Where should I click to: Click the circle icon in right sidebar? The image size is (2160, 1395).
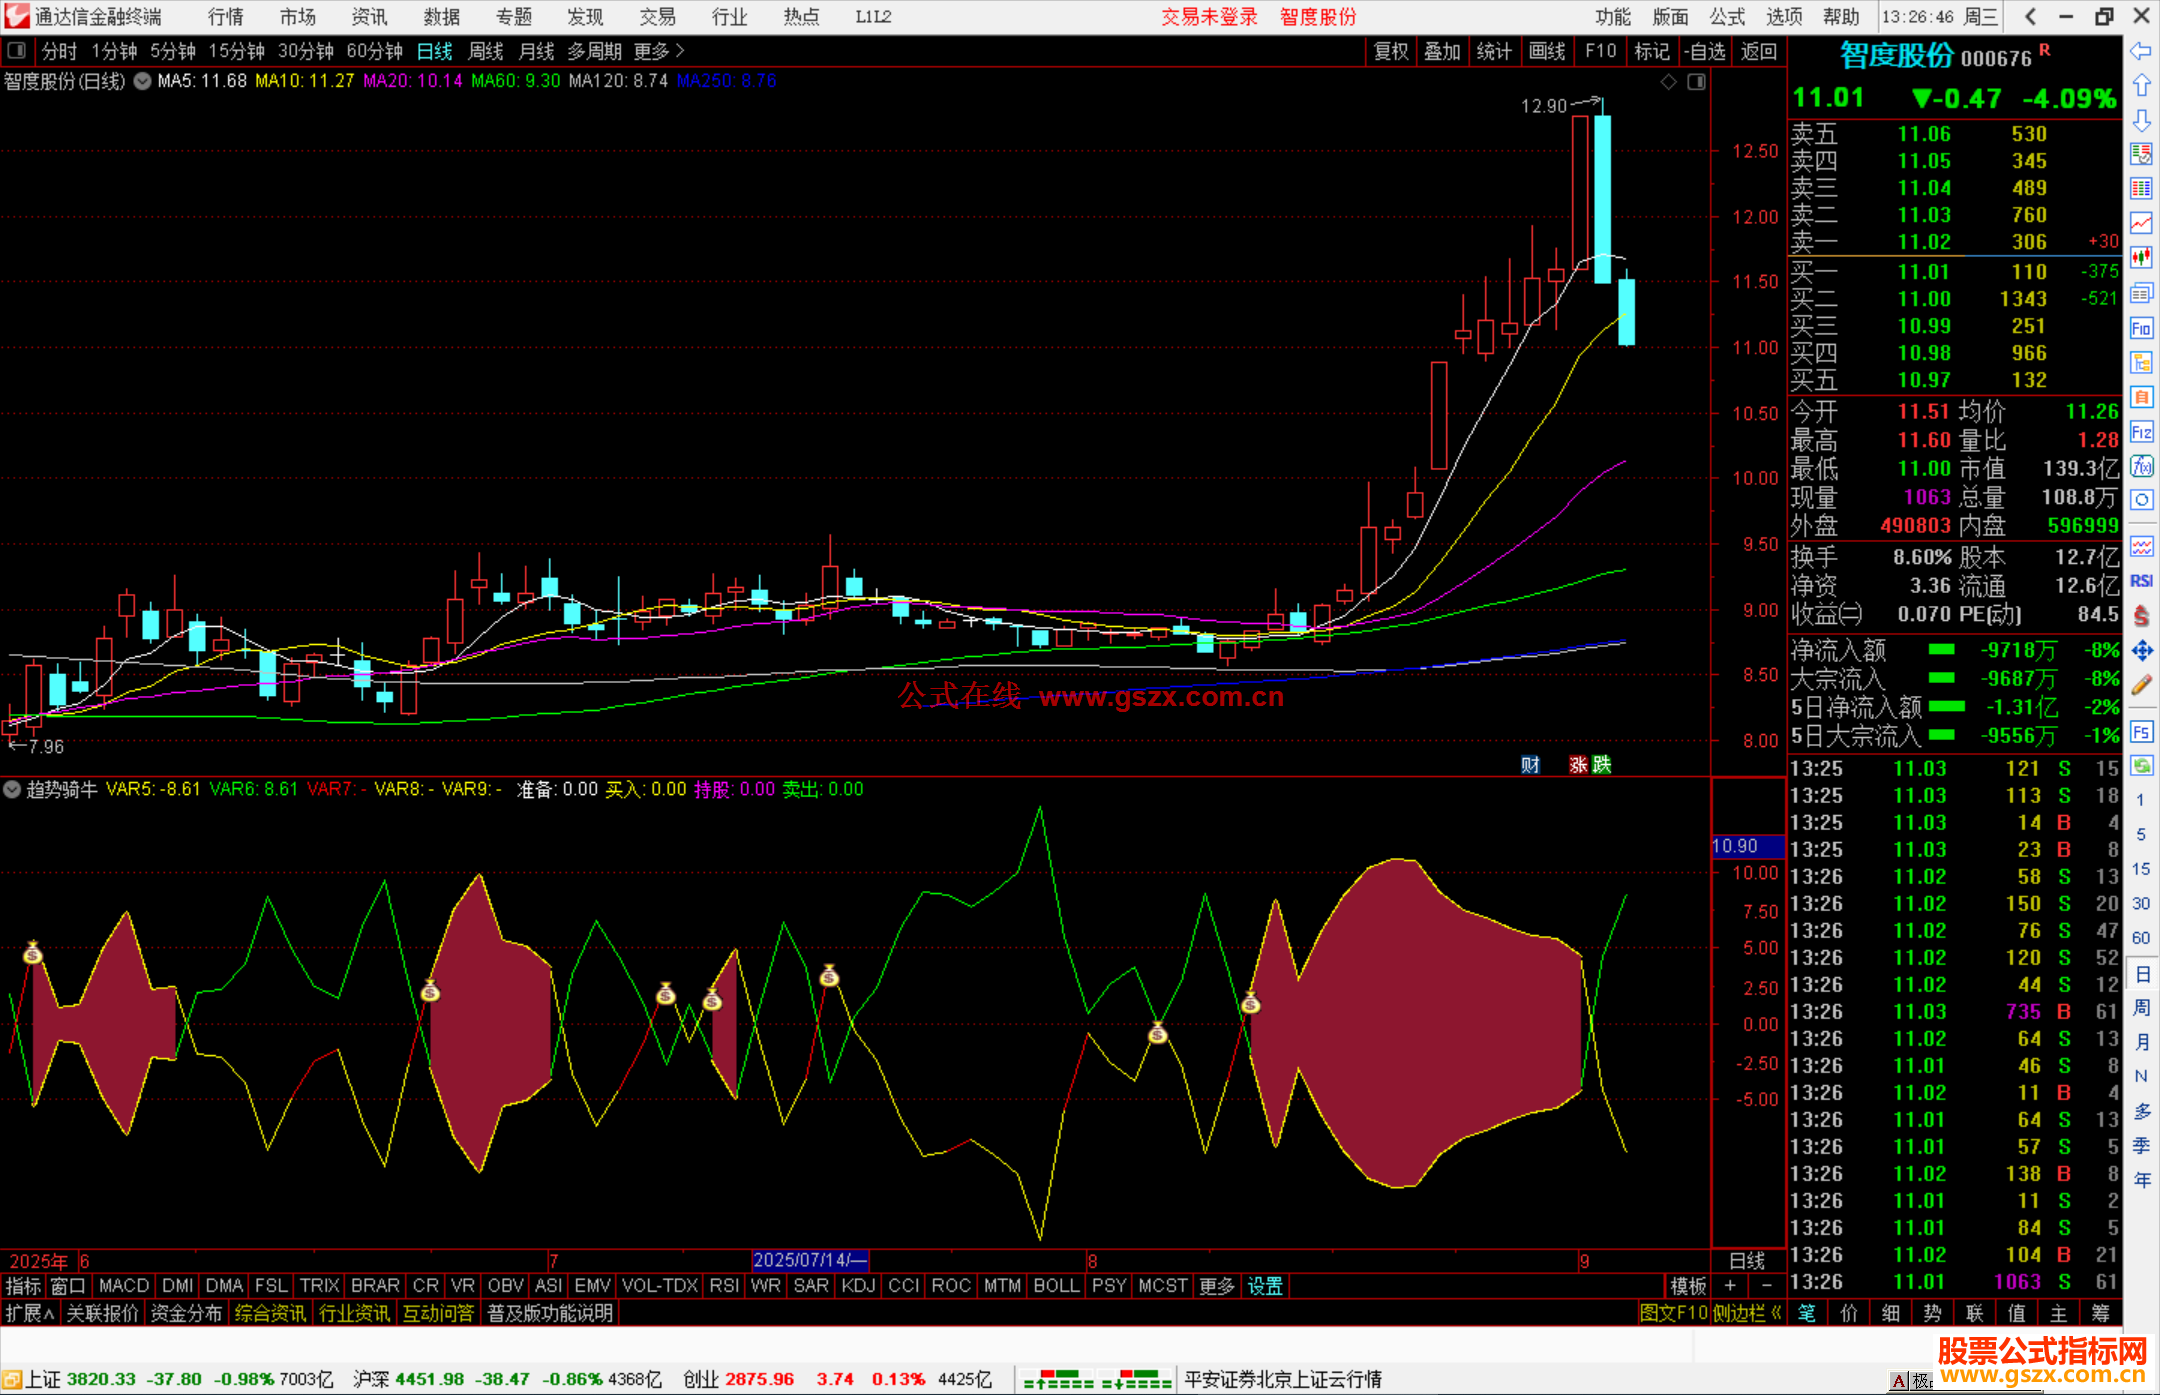coord(2141,500)
